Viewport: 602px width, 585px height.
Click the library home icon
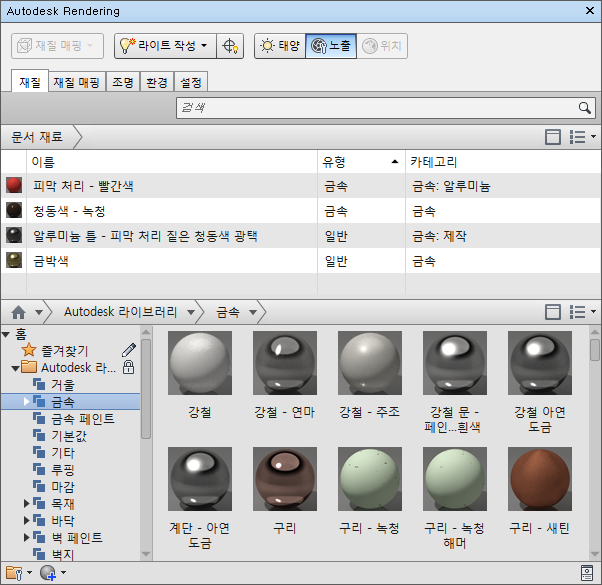tap(18, 312)
